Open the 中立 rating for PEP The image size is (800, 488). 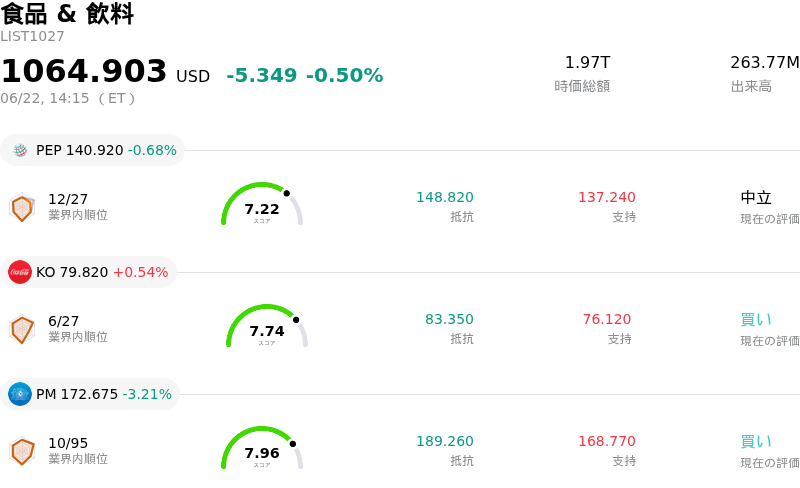point(756,198)
